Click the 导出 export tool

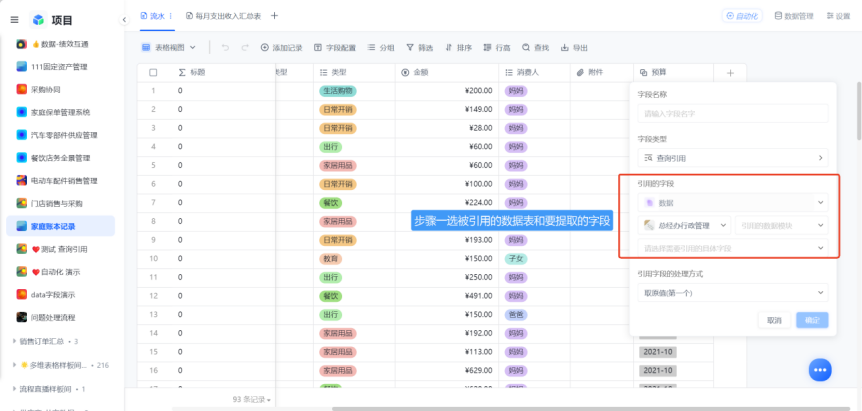click(574, 48)
